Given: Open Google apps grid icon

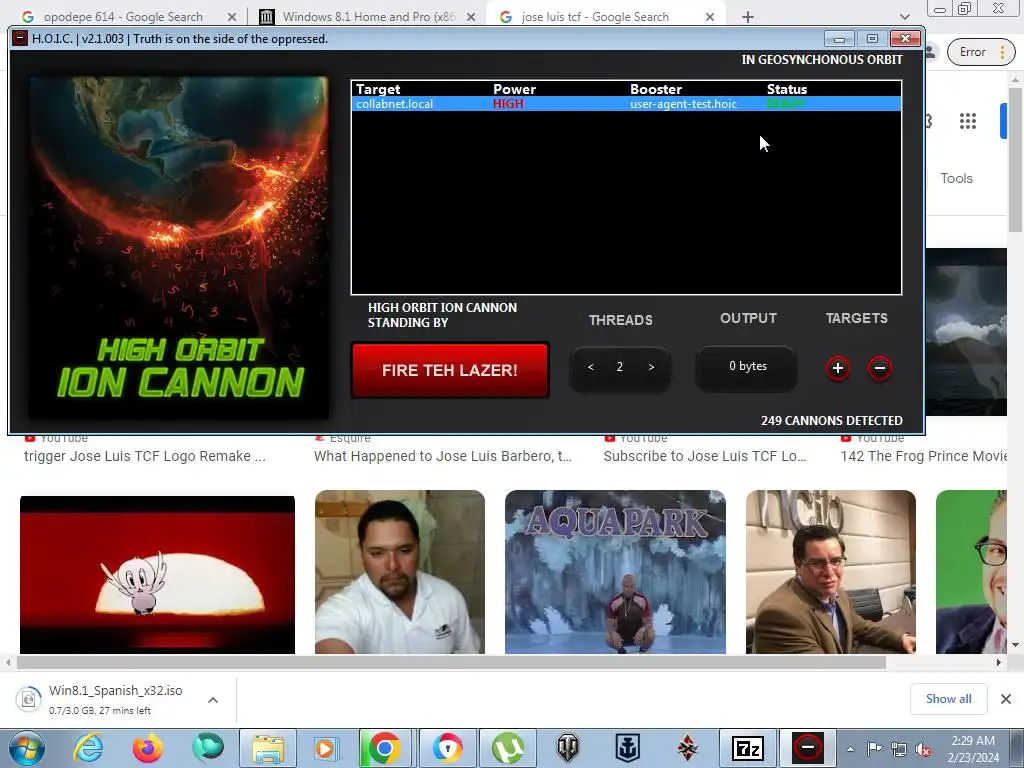Looking at the screenshot, I should click(968, 121).
